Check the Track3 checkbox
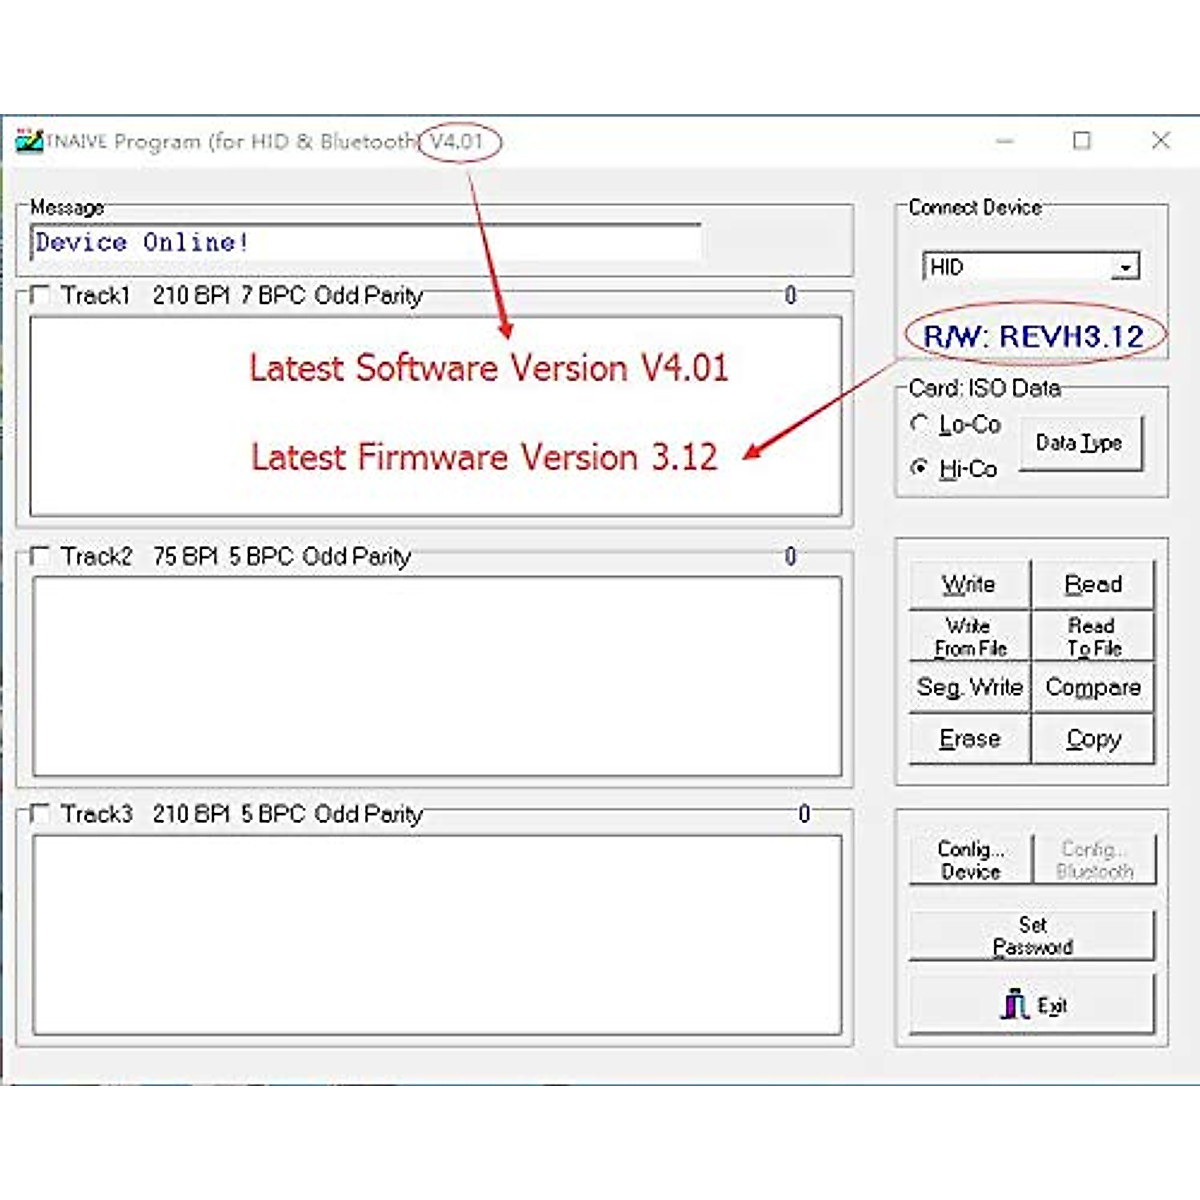The width and height of the screenshot is (1200, 1200). (40, 814)
